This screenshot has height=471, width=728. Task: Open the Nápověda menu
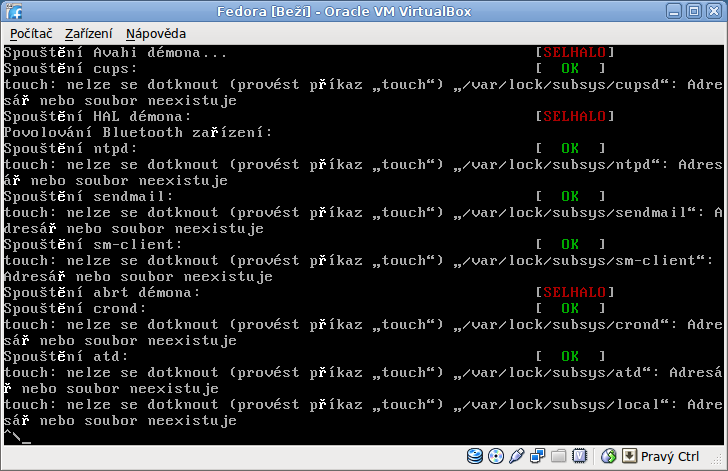156,34
